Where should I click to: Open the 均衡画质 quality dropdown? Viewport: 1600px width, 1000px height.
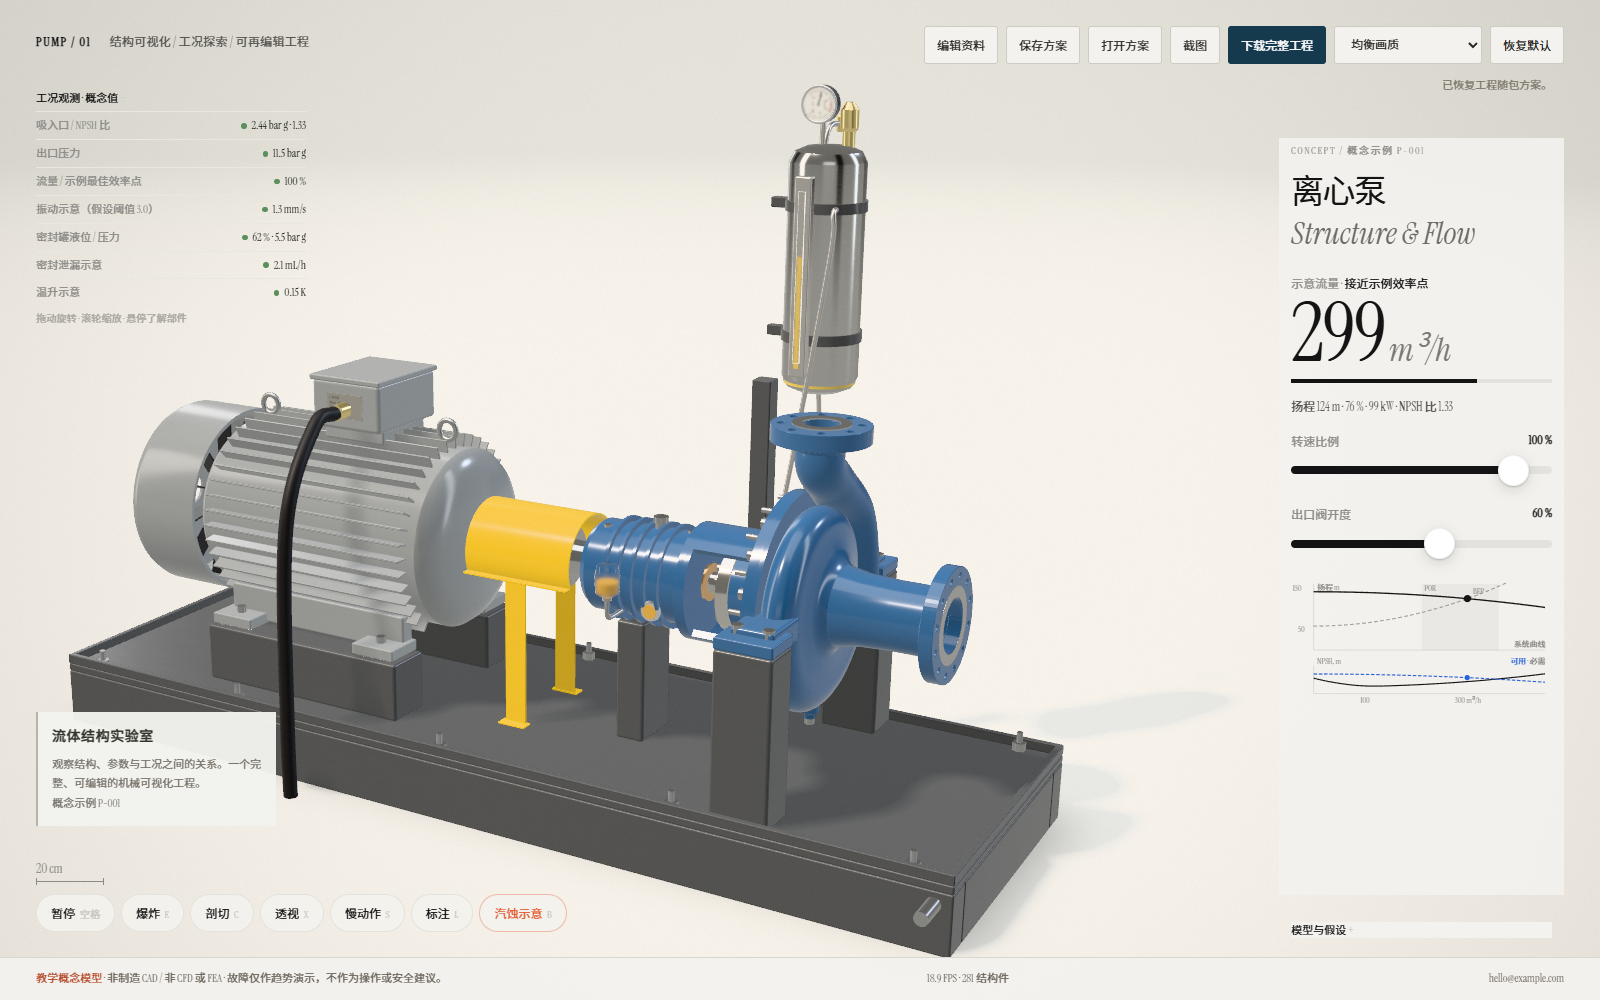pyautogui.click(x=1408, y=45)
